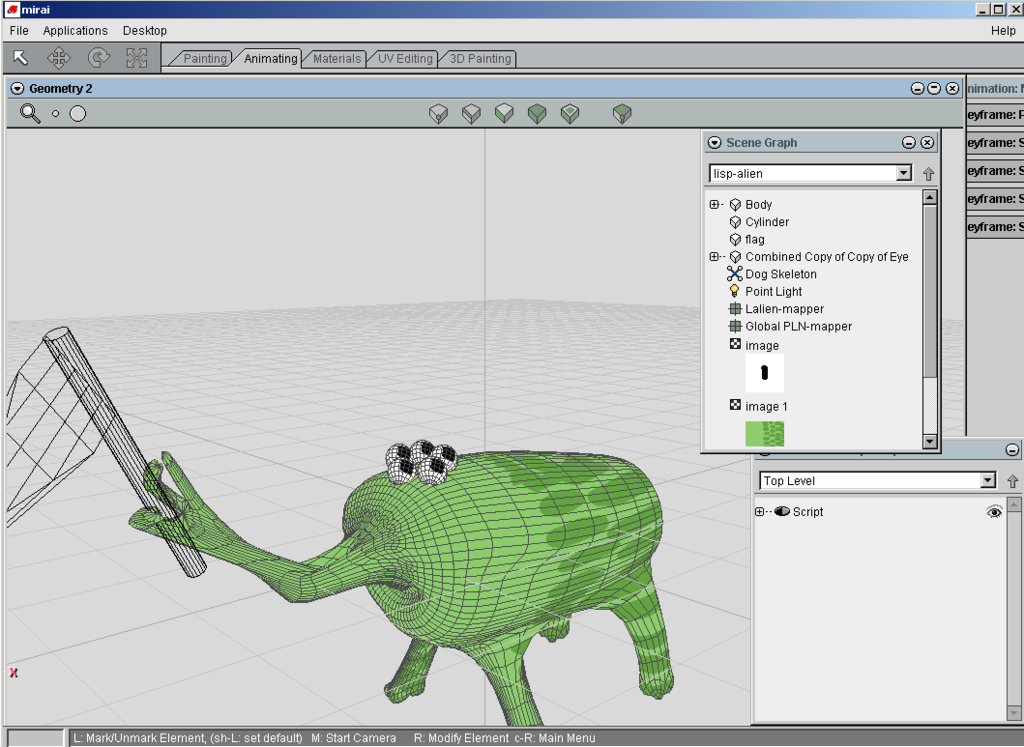1024x747 pixels.
Task: Collapse the panel below Scene Graph
Action: (1012, 450)
